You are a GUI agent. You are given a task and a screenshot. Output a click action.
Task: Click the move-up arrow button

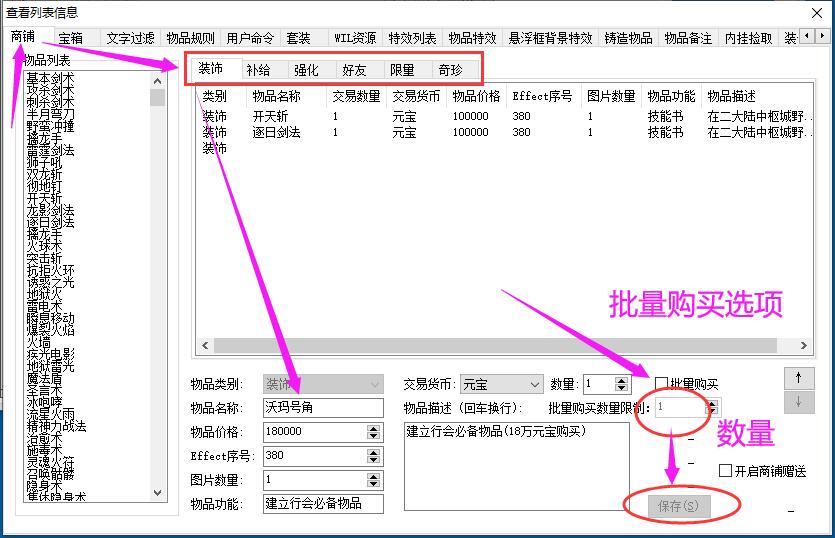(798, 379)
